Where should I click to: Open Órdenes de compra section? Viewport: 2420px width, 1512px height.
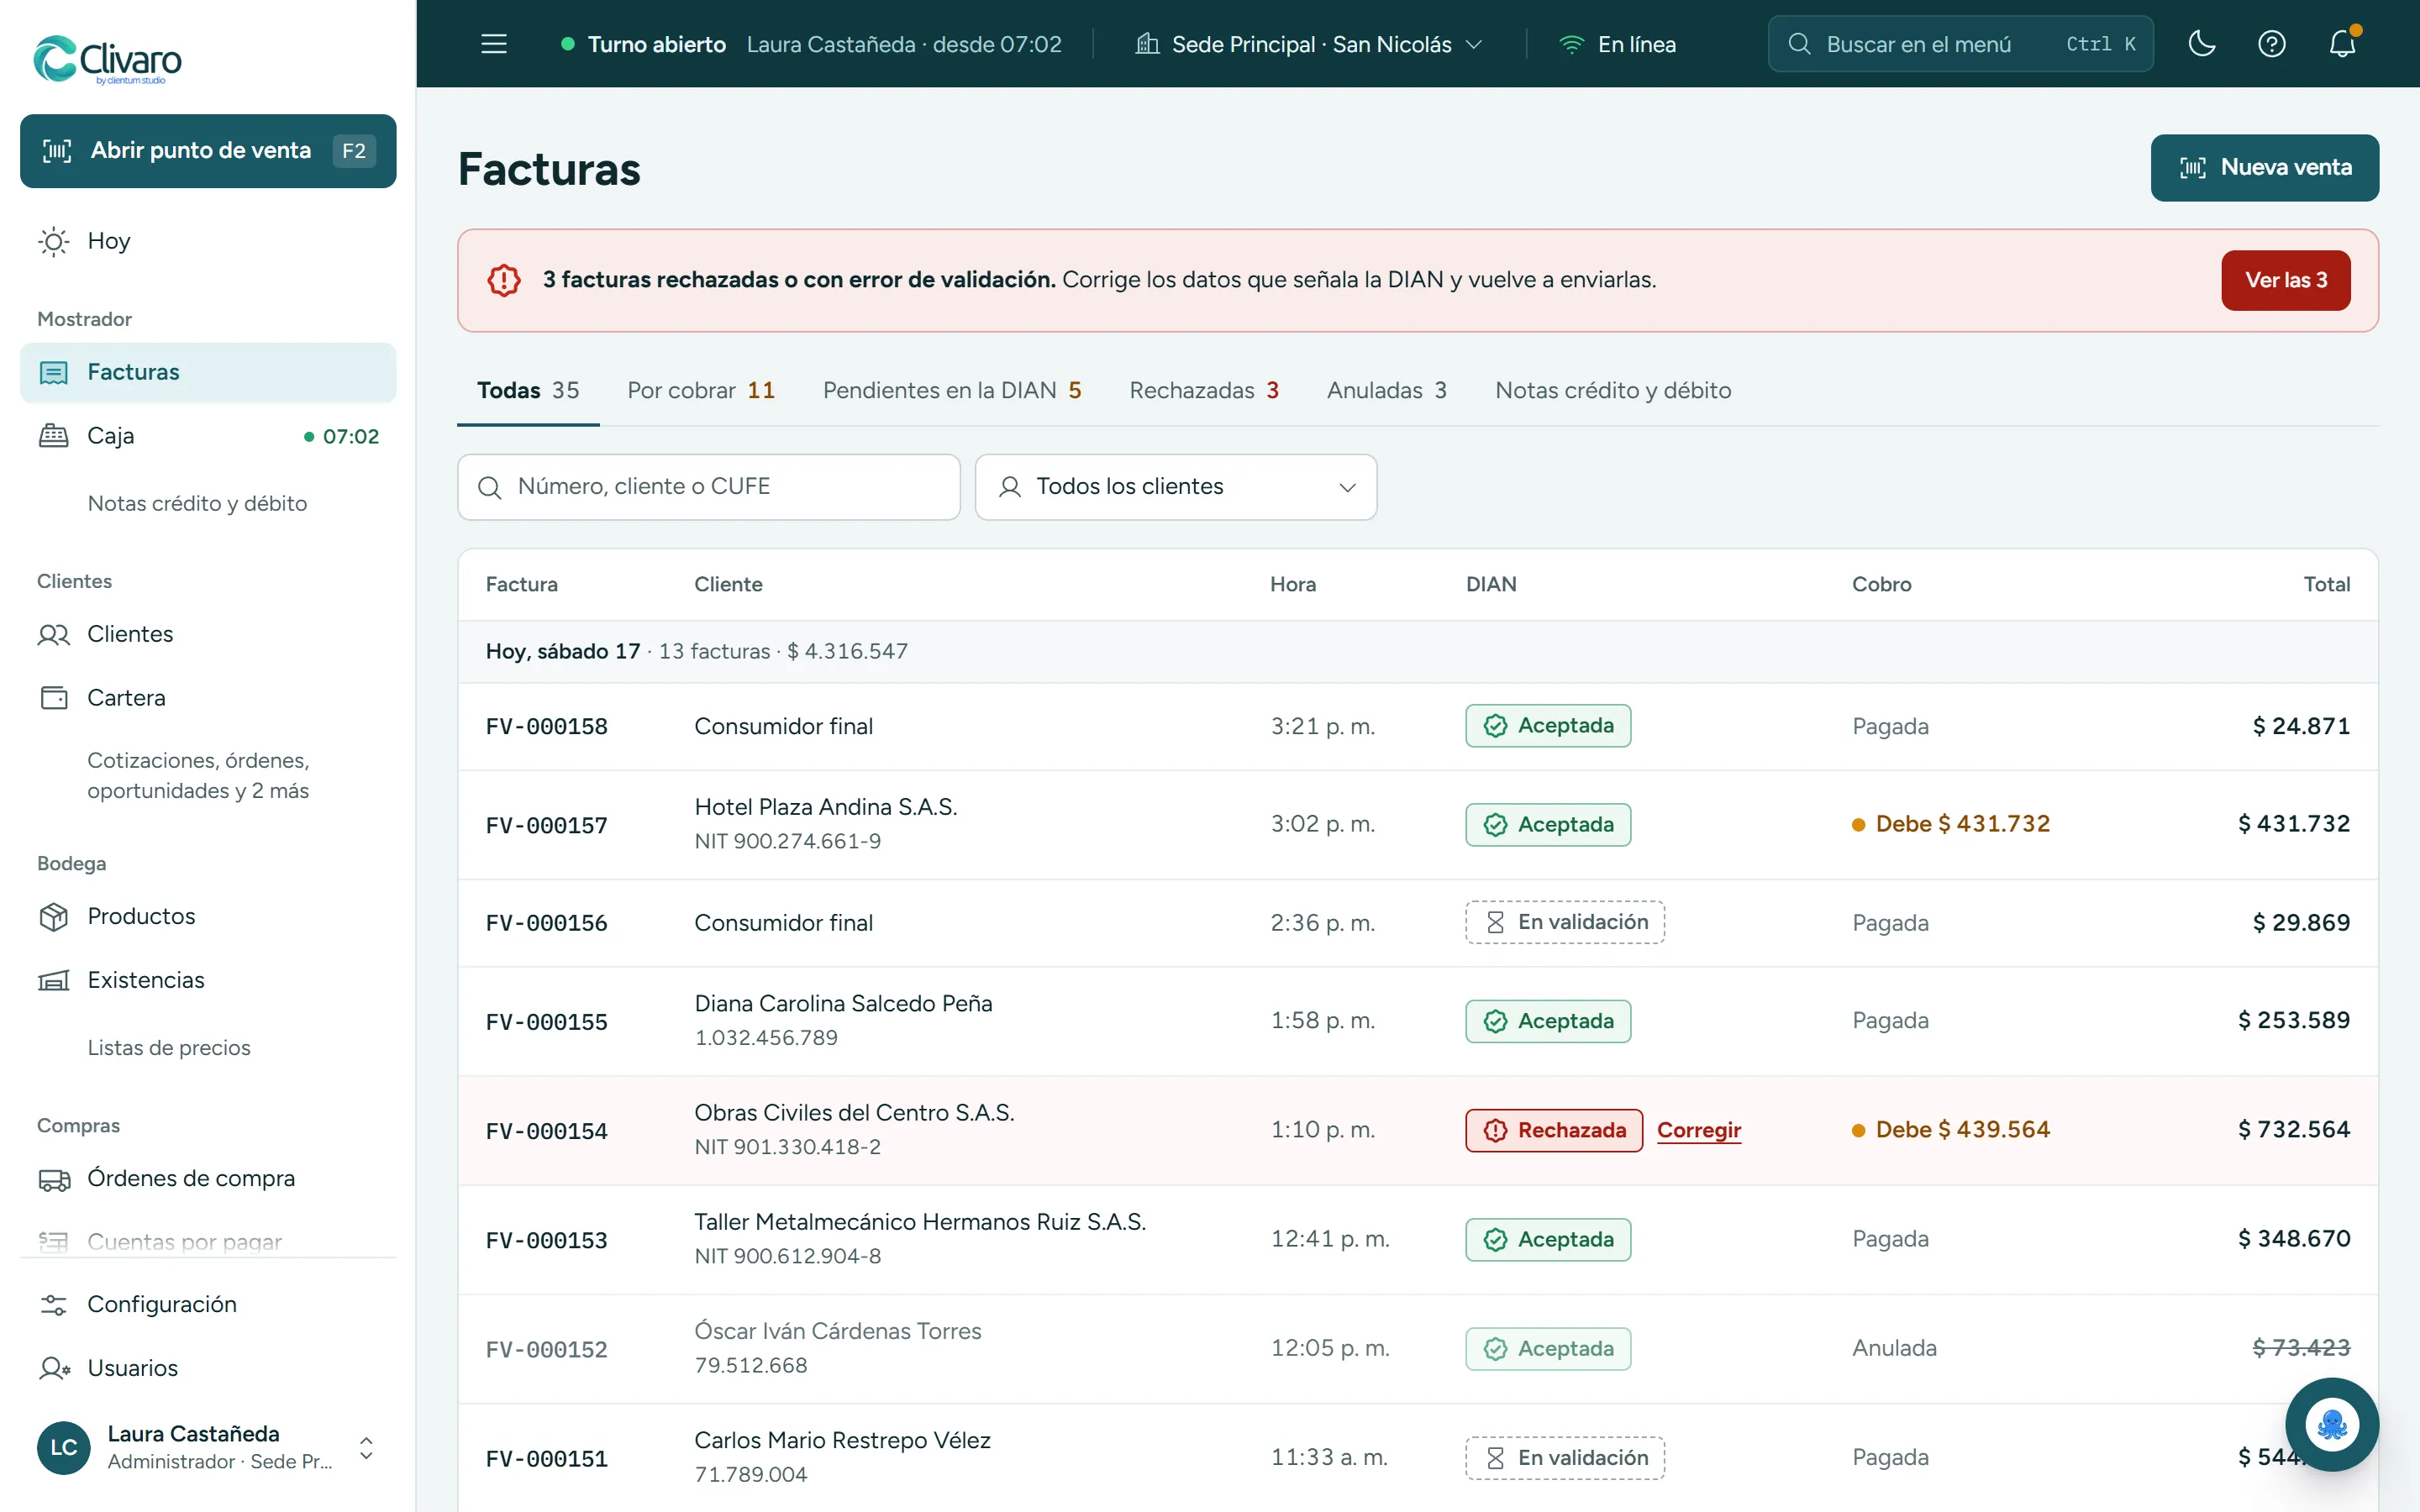click(208, 1178)
